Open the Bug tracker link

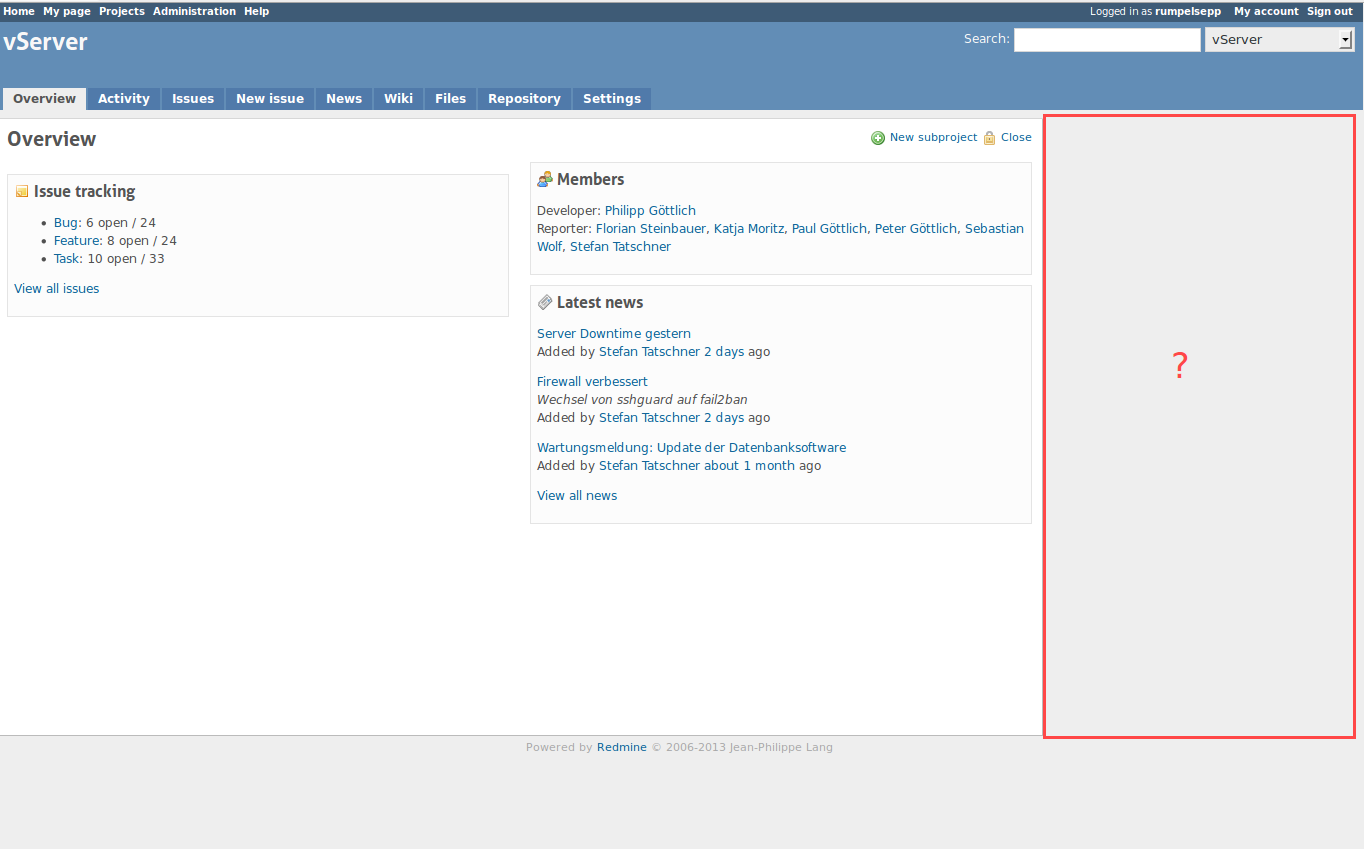point(66,223)
